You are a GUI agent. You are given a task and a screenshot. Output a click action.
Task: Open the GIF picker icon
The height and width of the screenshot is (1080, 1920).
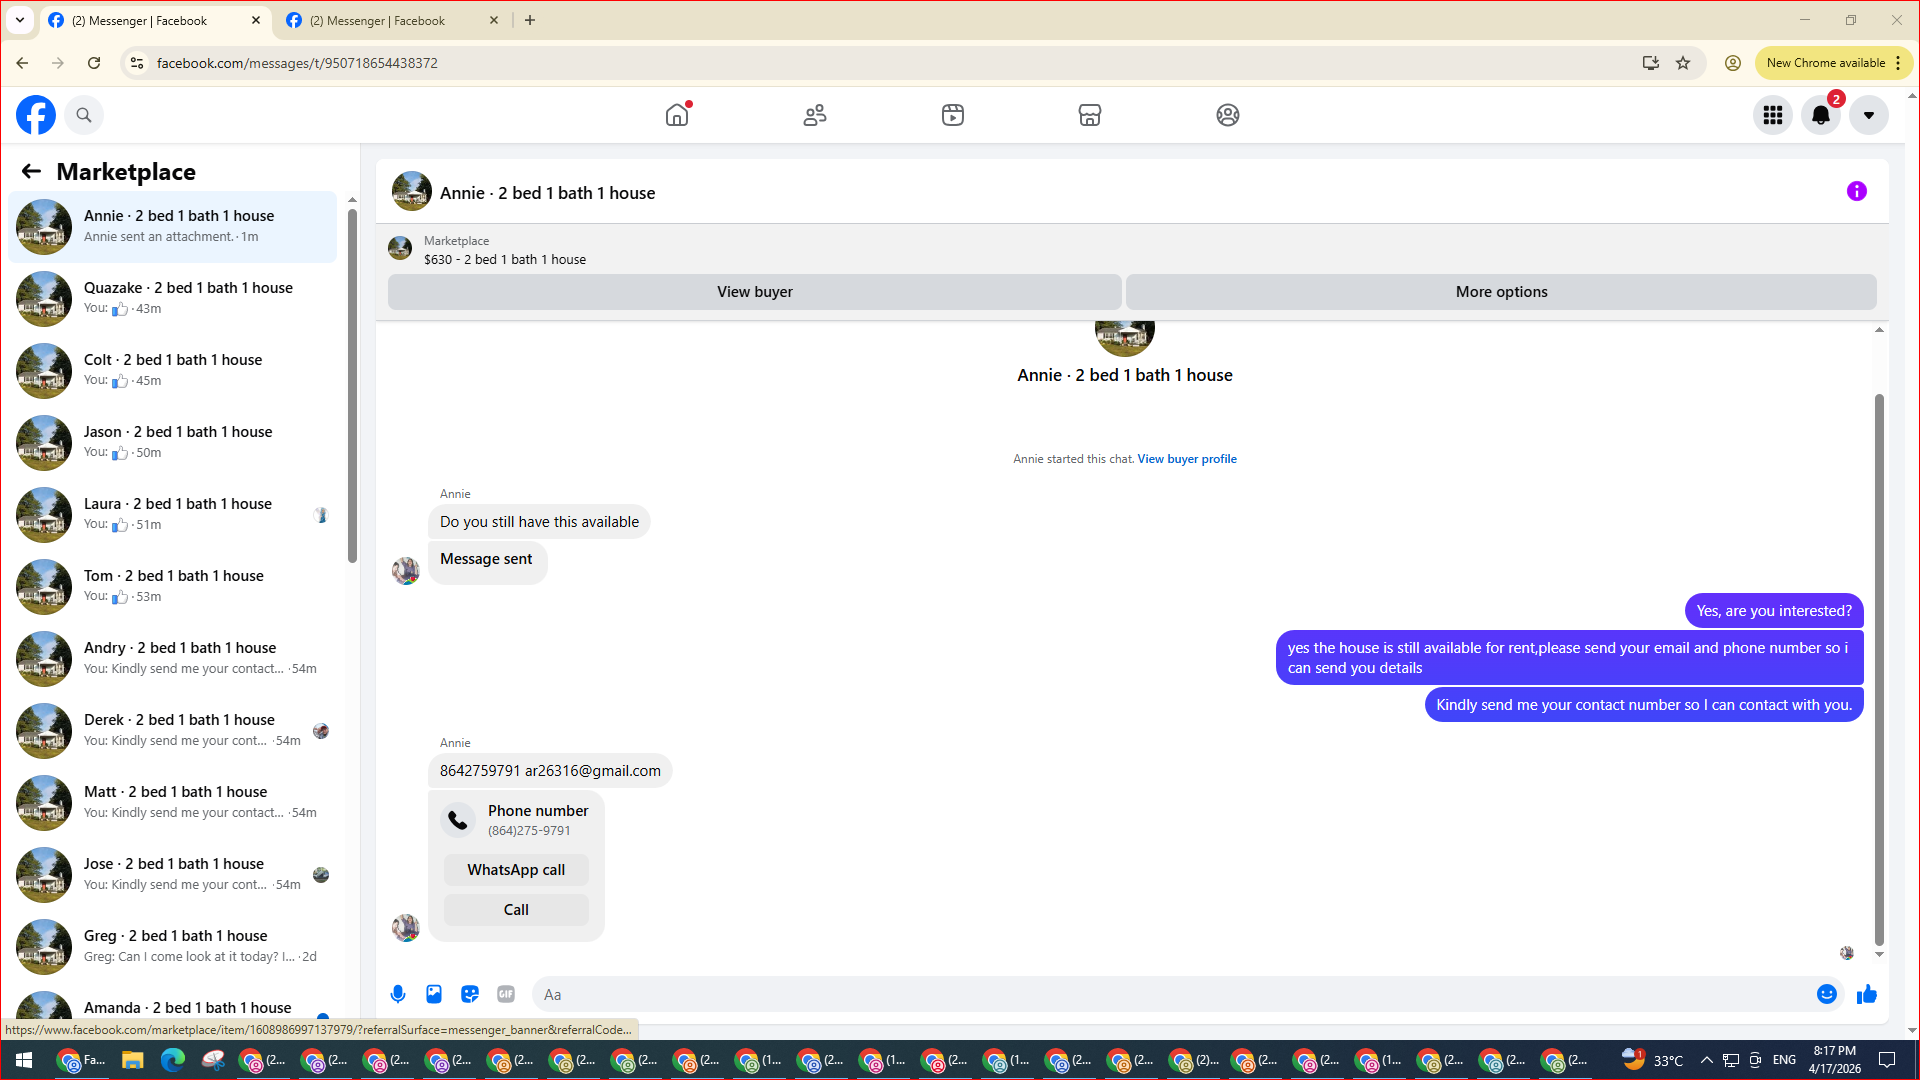point(506,994)
